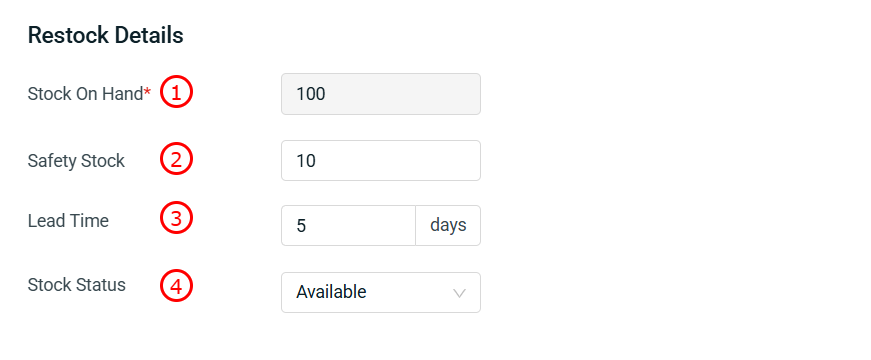Click the Restock Details heading

106,36
